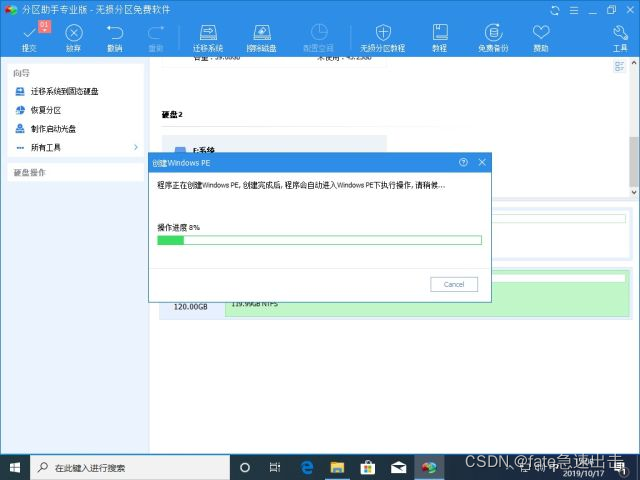
Task: Click the taskbar date 2019/10/17
Action: click(x=584, y=473)
